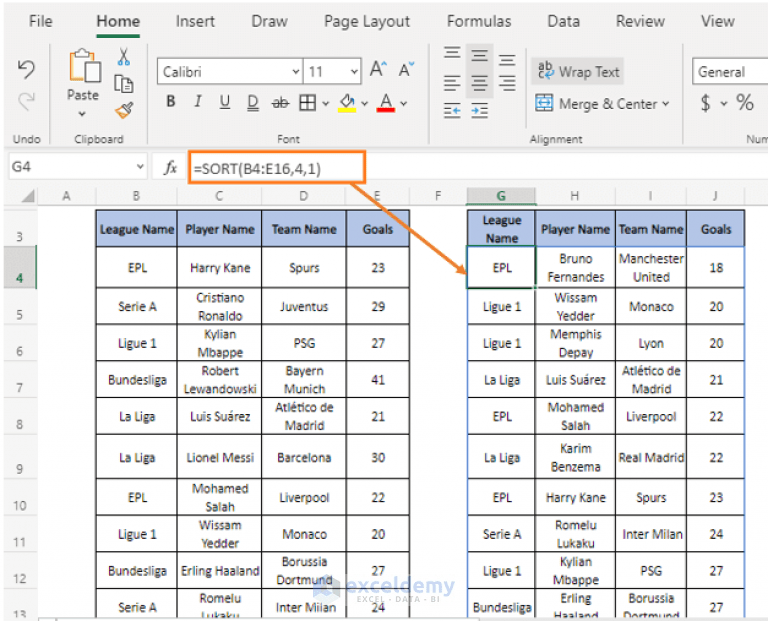
Task: Toggle Underline formatting
Action: 225,102
